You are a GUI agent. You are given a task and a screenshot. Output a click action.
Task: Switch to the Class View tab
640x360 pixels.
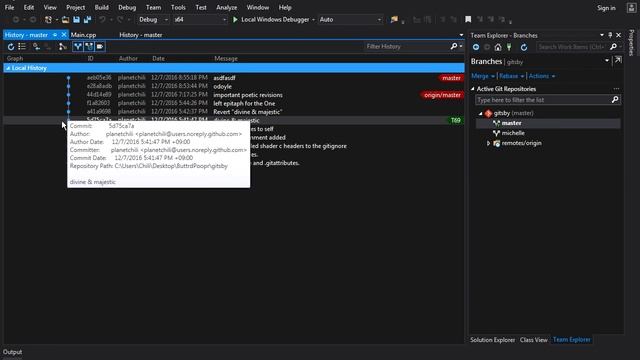point(533,340)
